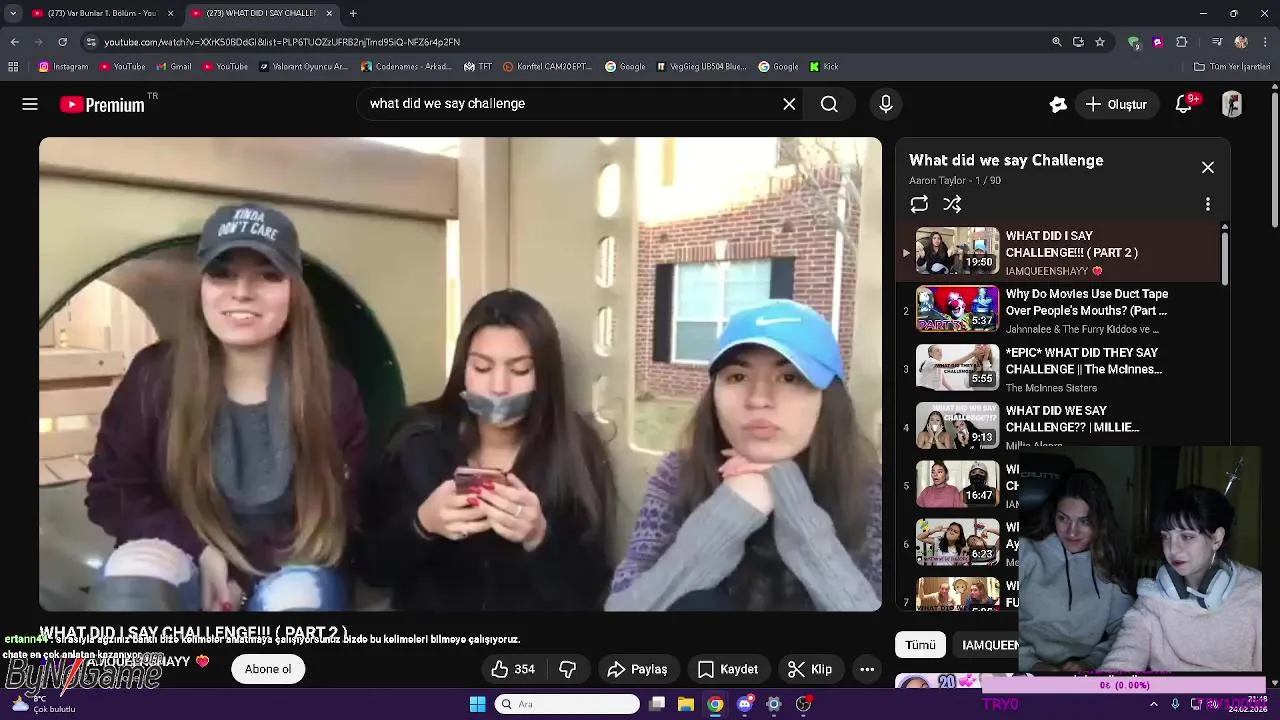The width and height of the screenshot is (1280, 720).
Task: Open Chrome from taskbar
Action: pos(715,704)
